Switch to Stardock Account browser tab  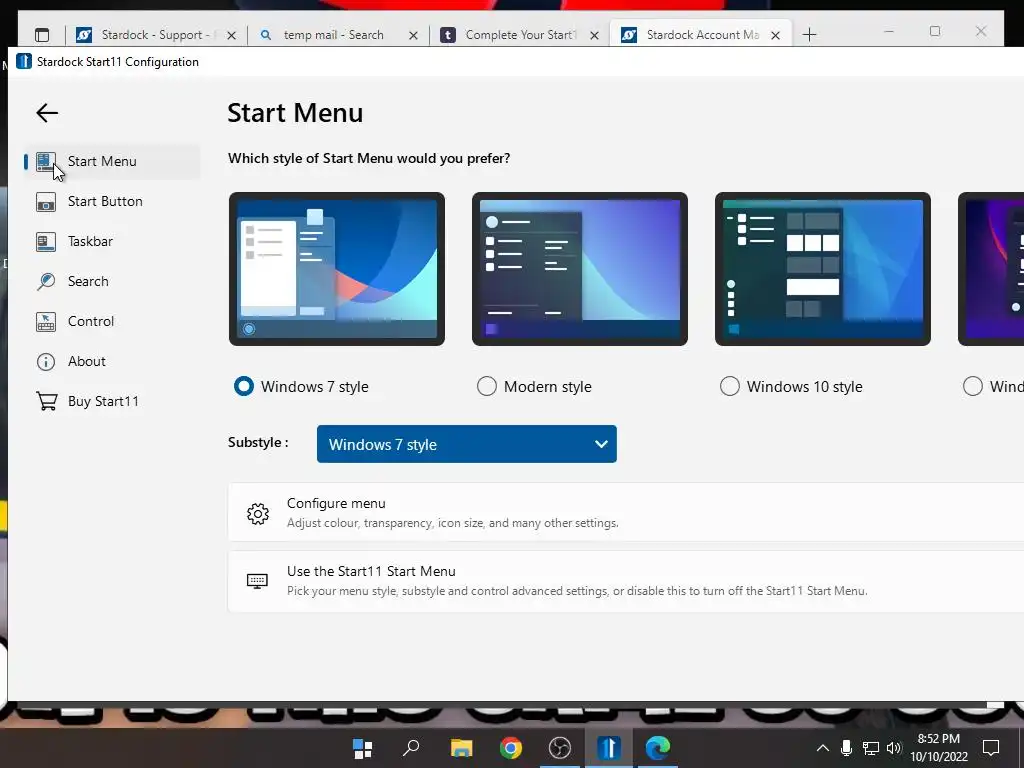(699, 35)
